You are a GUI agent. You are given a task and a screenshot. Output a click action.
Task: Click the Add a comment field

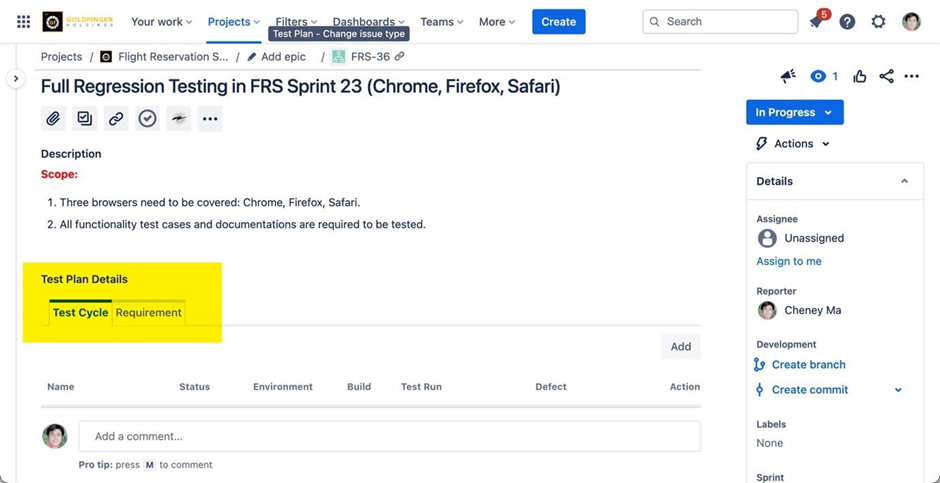389,436
